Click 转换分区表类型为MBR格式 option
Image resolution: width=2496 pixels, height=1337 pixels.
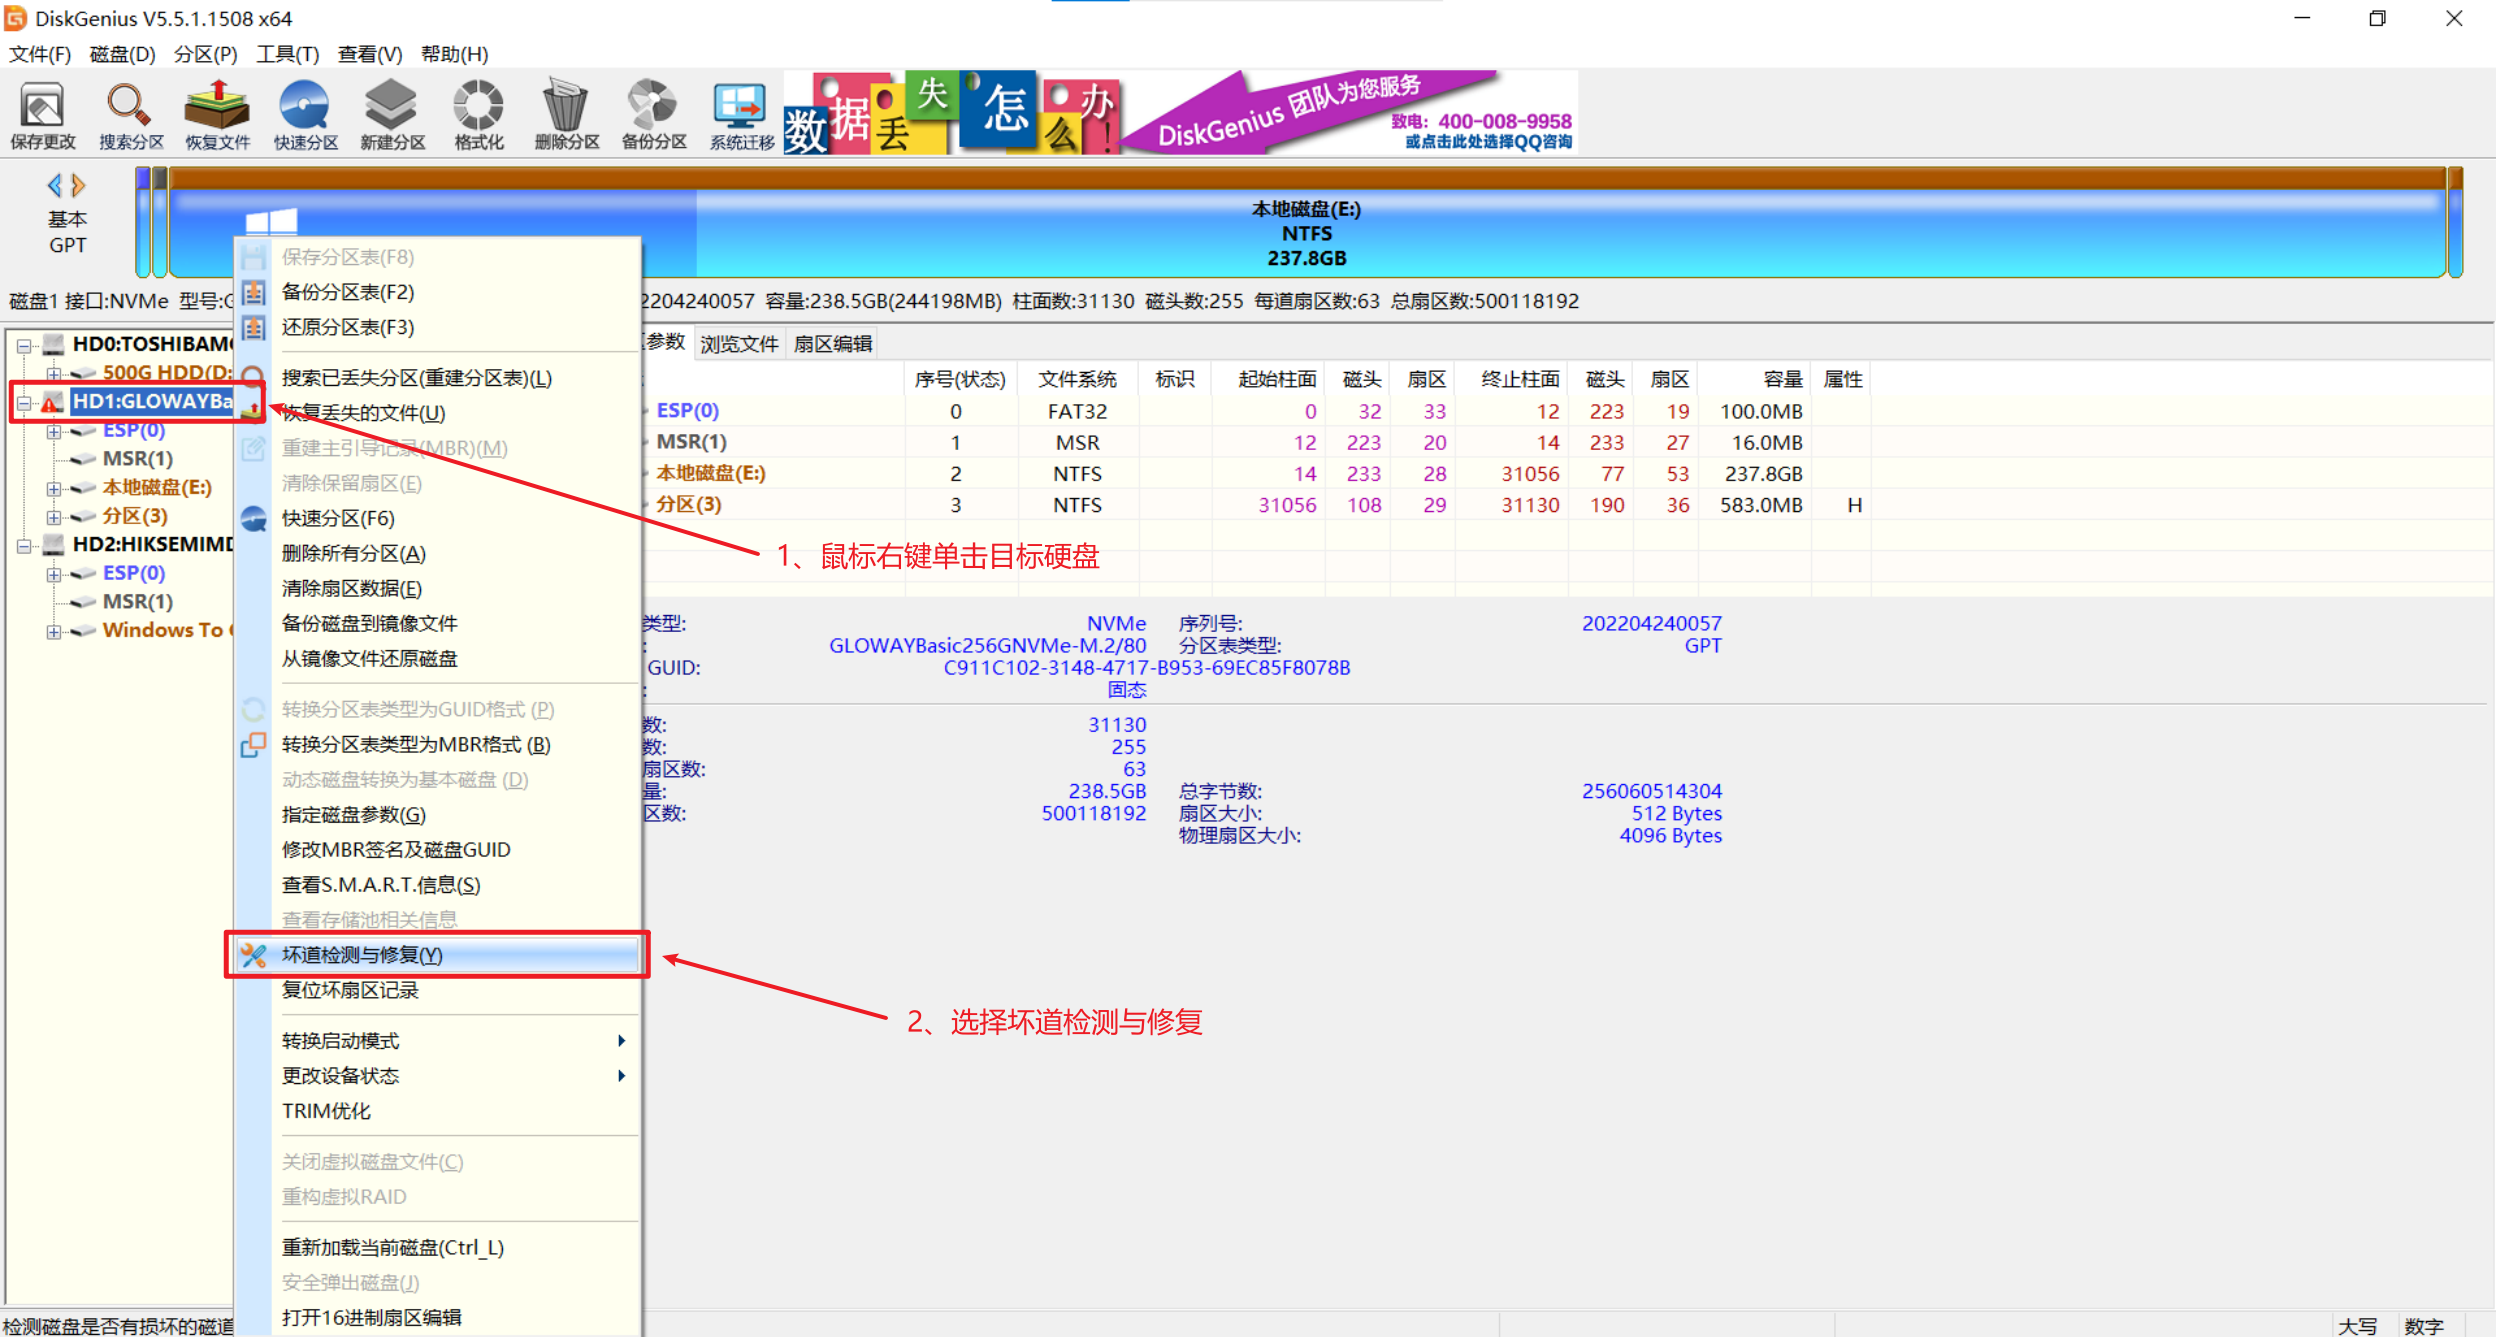(409, 744)
